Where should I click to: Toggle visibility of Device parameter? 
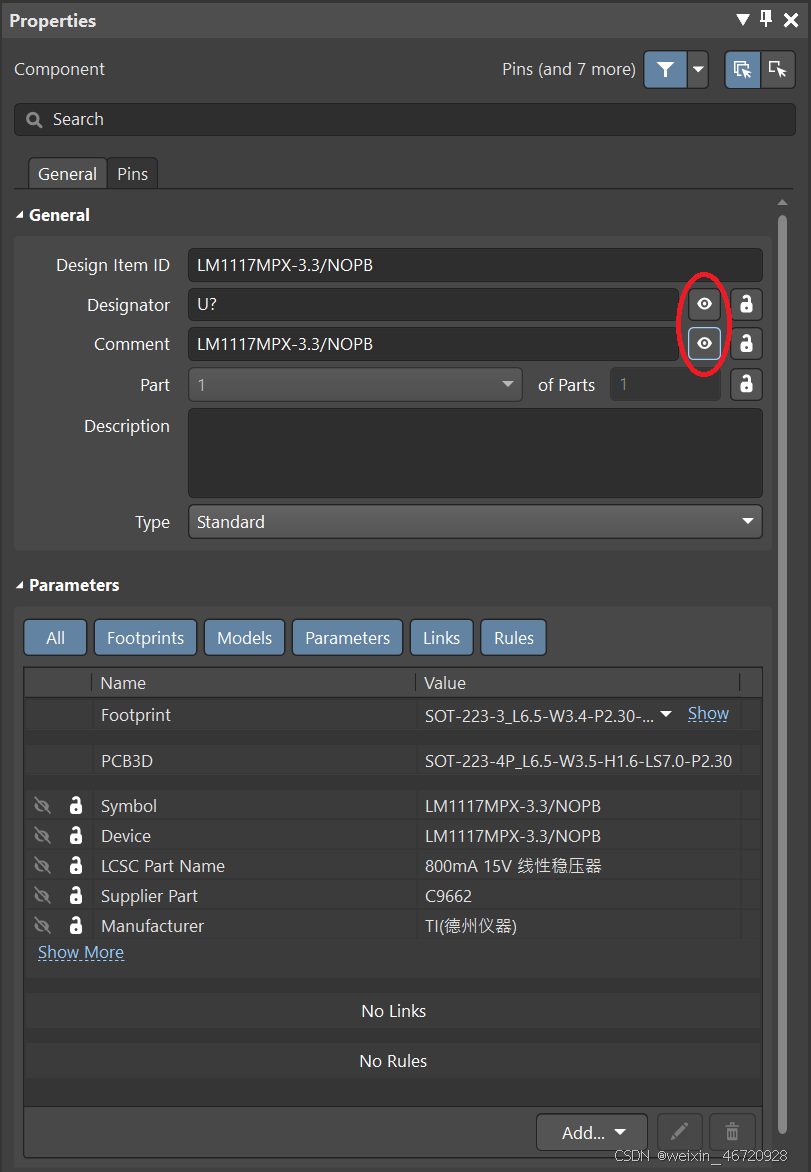pyautogui.click(x=43, y=836)
